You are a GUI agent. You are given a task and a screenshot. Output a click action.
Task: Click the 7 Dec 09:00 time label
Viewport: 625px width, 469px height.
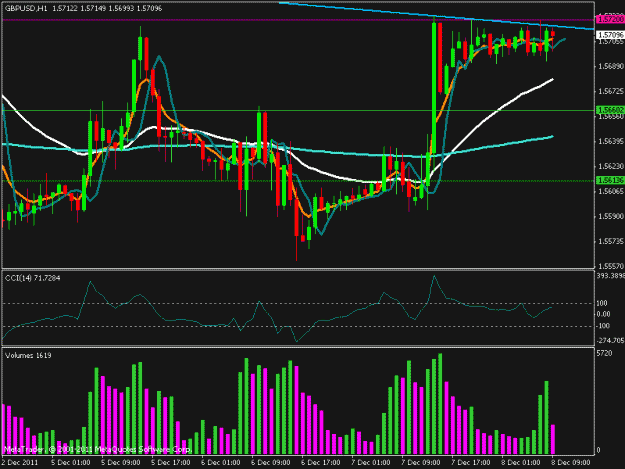point(421,463)
